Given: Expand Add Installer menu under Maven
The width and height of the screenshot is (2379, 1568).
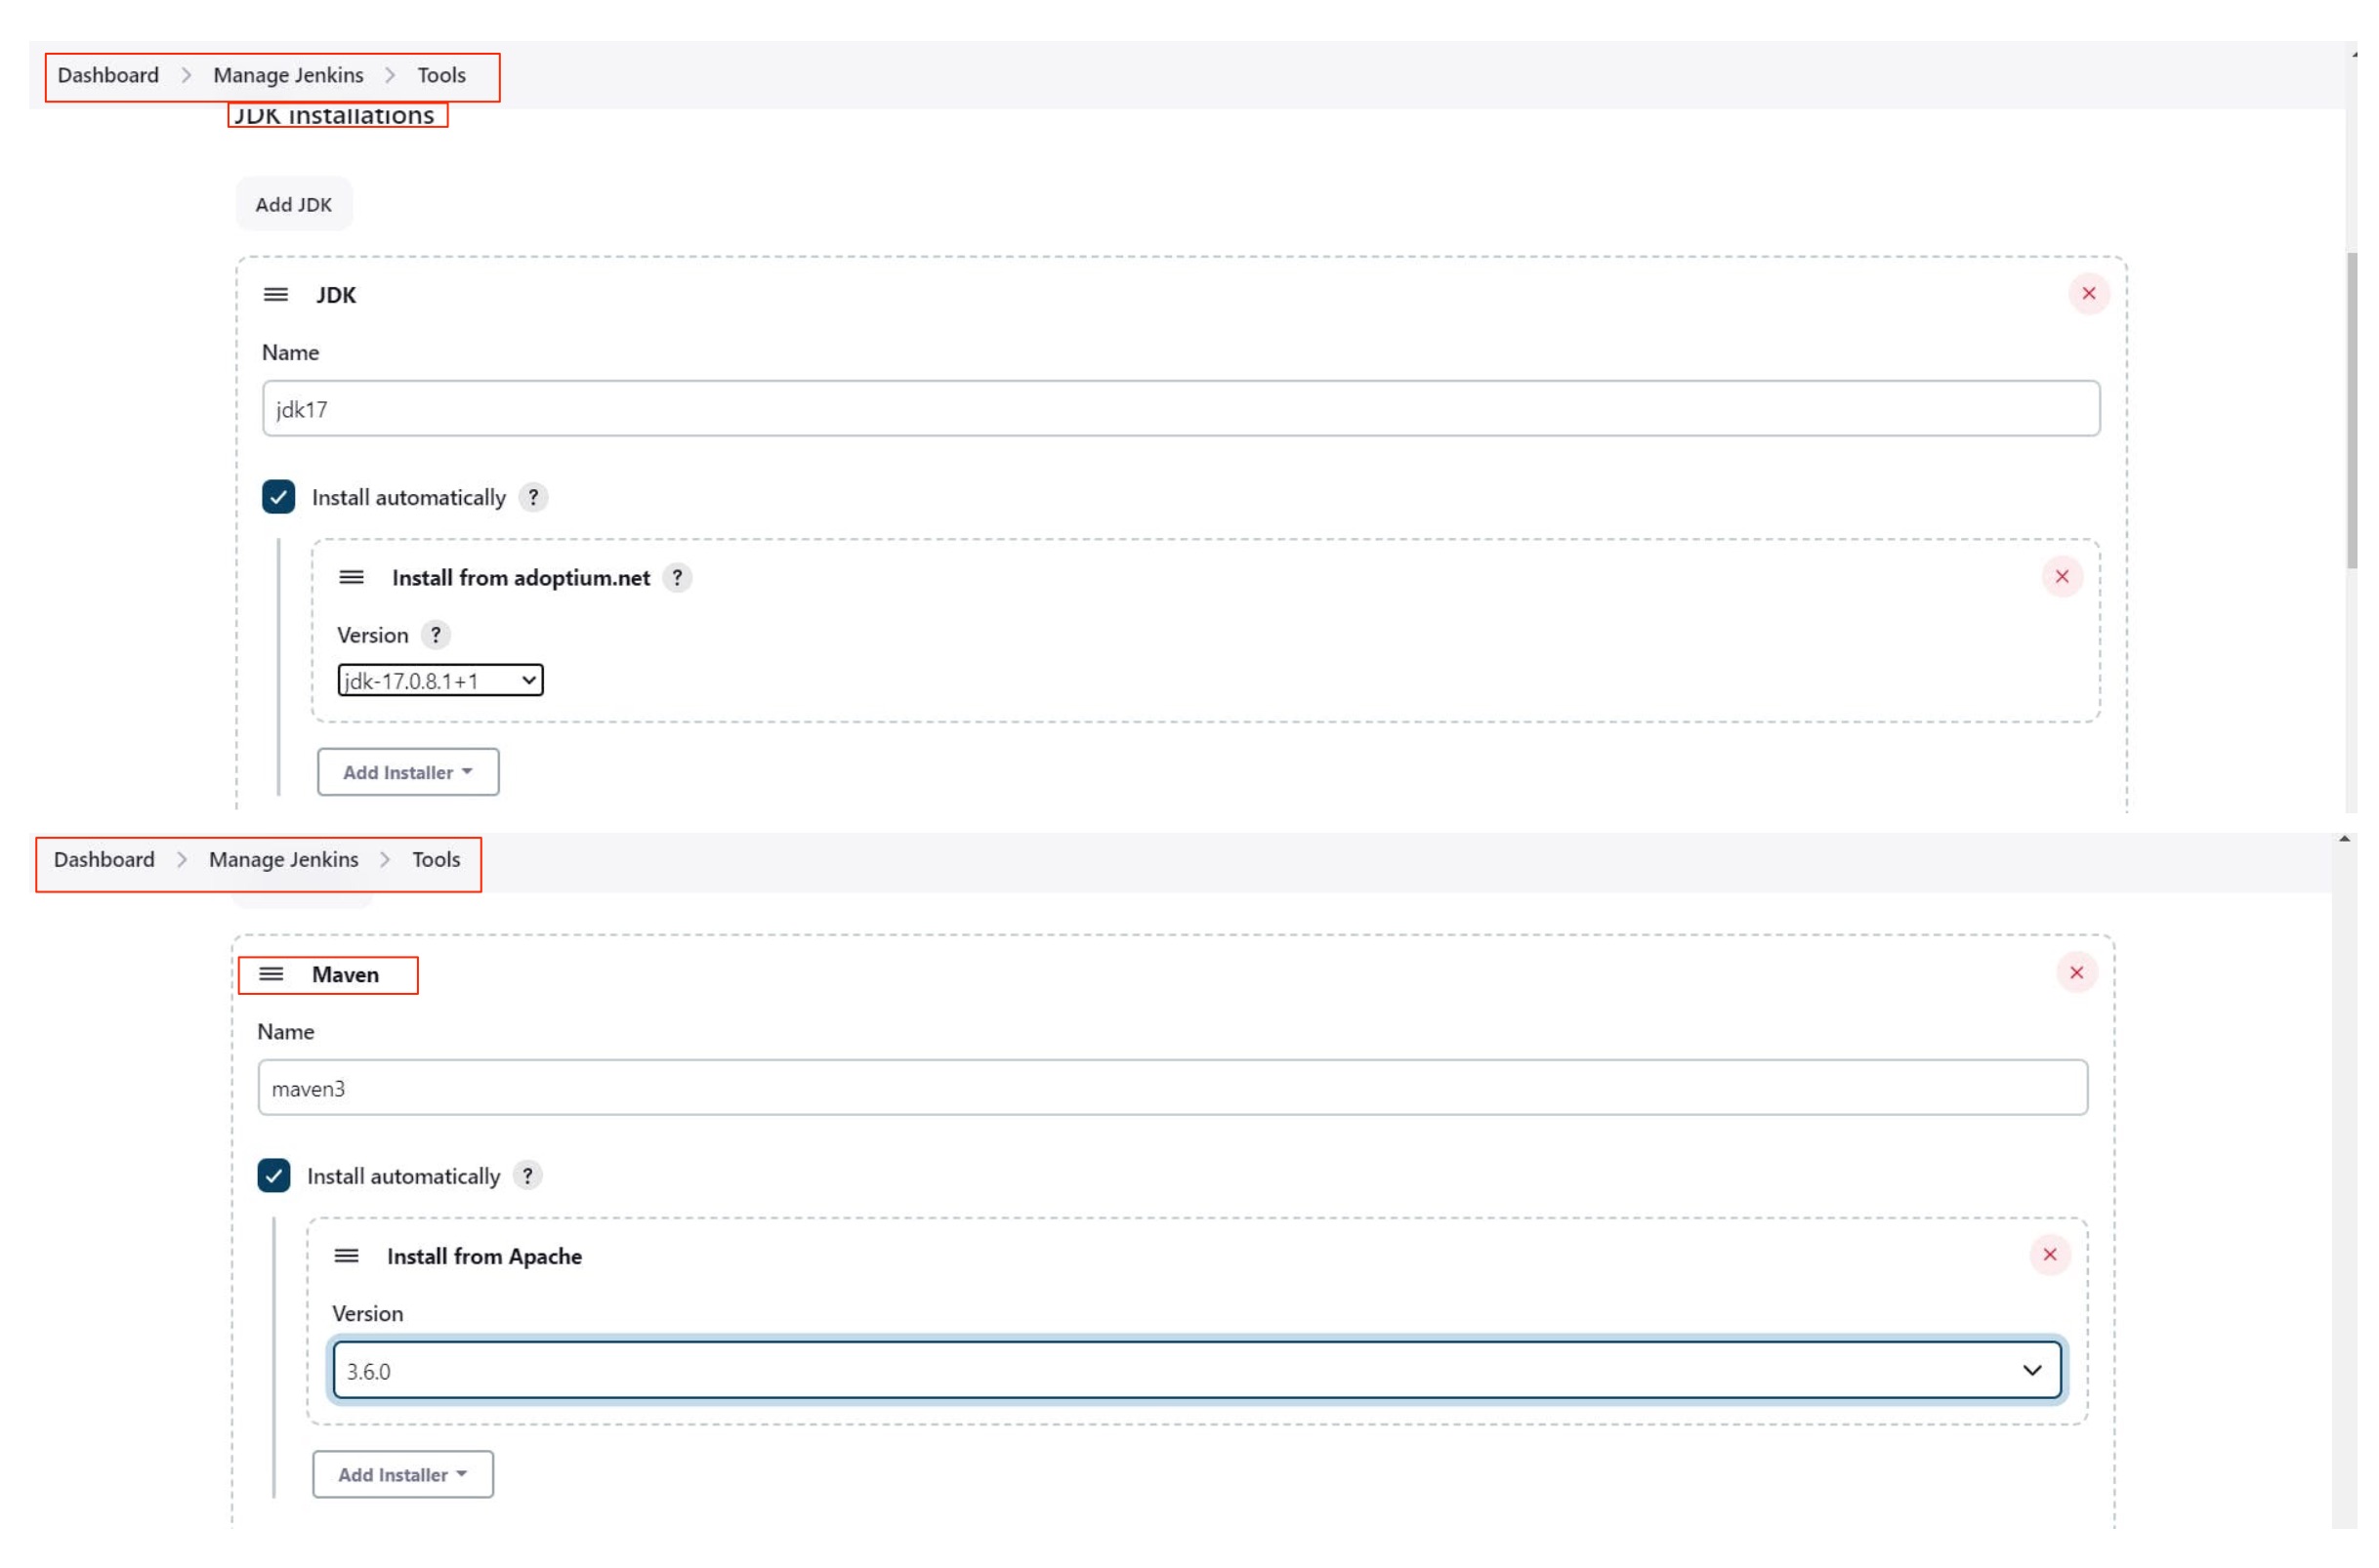Looking at the screenshot, I should pos(402,1474).
